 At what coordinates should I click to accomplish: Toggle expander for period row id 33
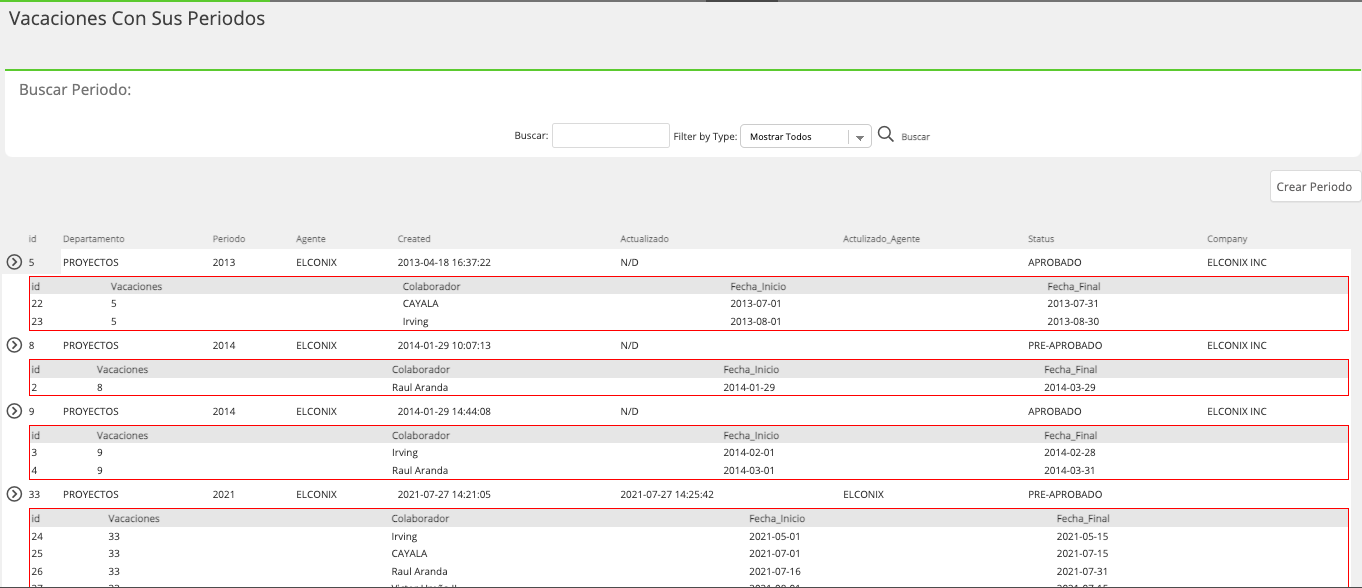coord(14,494)
